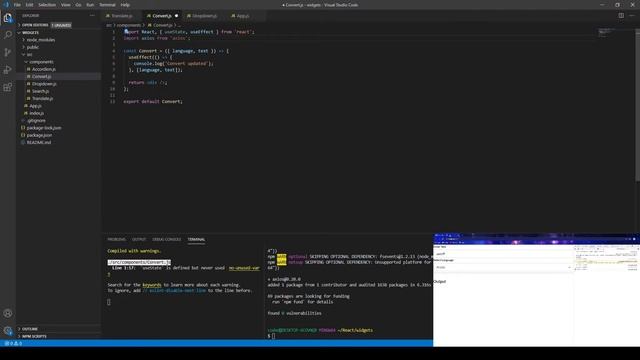Open the Selection menu
Viewport: 640px width, 360px height.
pos(47,5)
